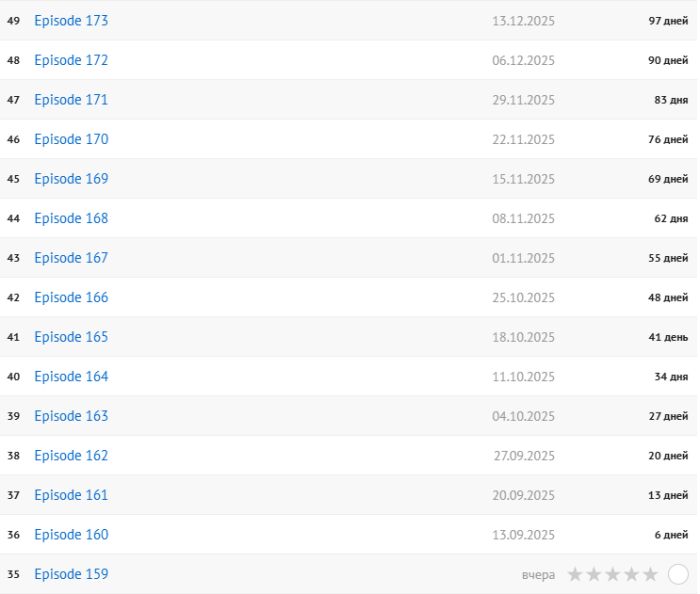Click the '55 дней' countdown
The width and height of the screenshot is (700, 594).
pyautogui.click(x=668, y=258)
